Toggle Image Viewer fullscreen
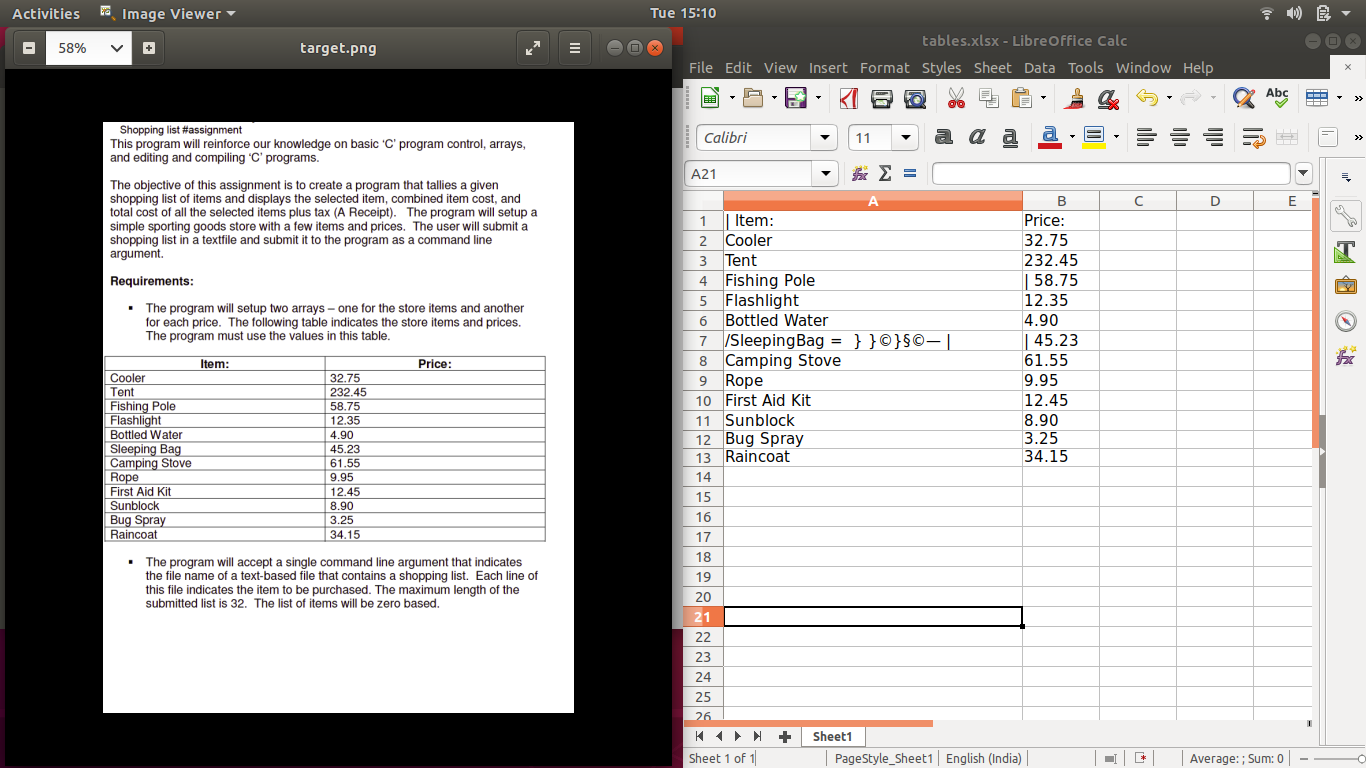The width and height of the screenshot is (1366, 768). click(533, 47)
